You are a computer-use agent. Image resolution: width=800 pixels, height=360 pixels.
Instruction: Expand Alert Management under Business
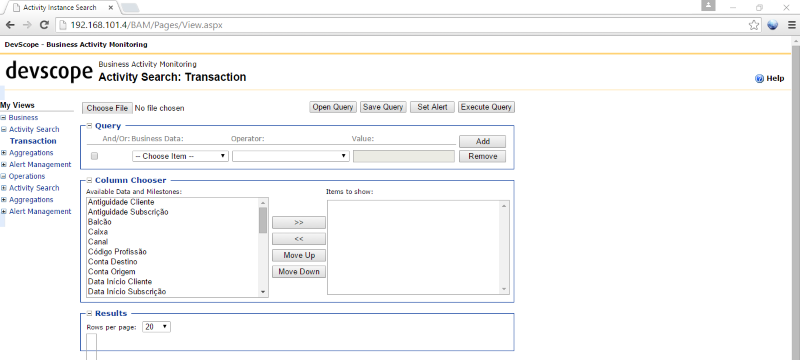(4, 165)
